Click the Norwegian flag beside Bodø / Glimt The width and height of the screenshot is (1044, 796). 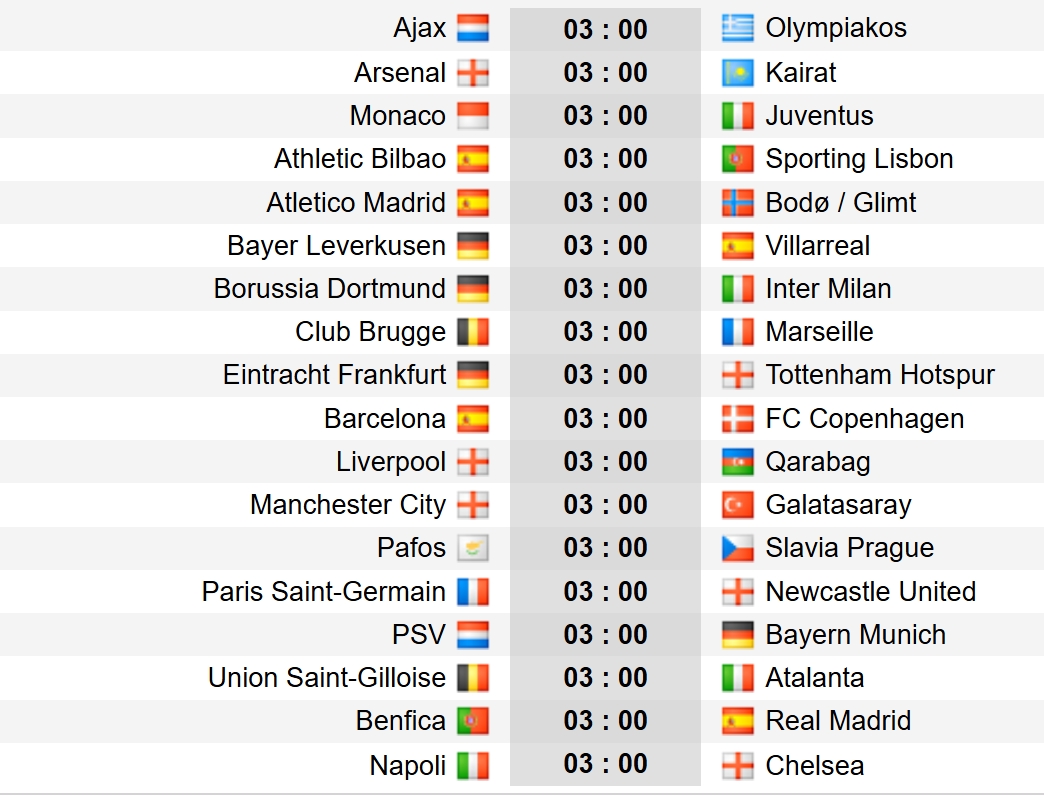738,203
